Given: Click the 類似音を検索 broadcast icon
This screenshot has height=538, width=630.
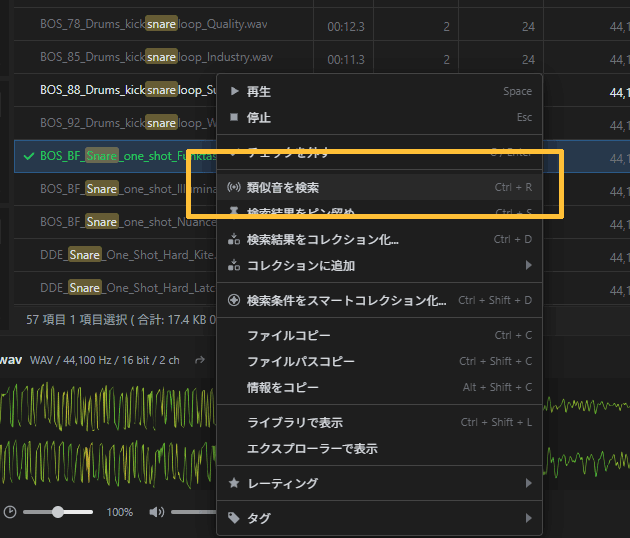Looking at the screenshot, I should pos(234,187).
